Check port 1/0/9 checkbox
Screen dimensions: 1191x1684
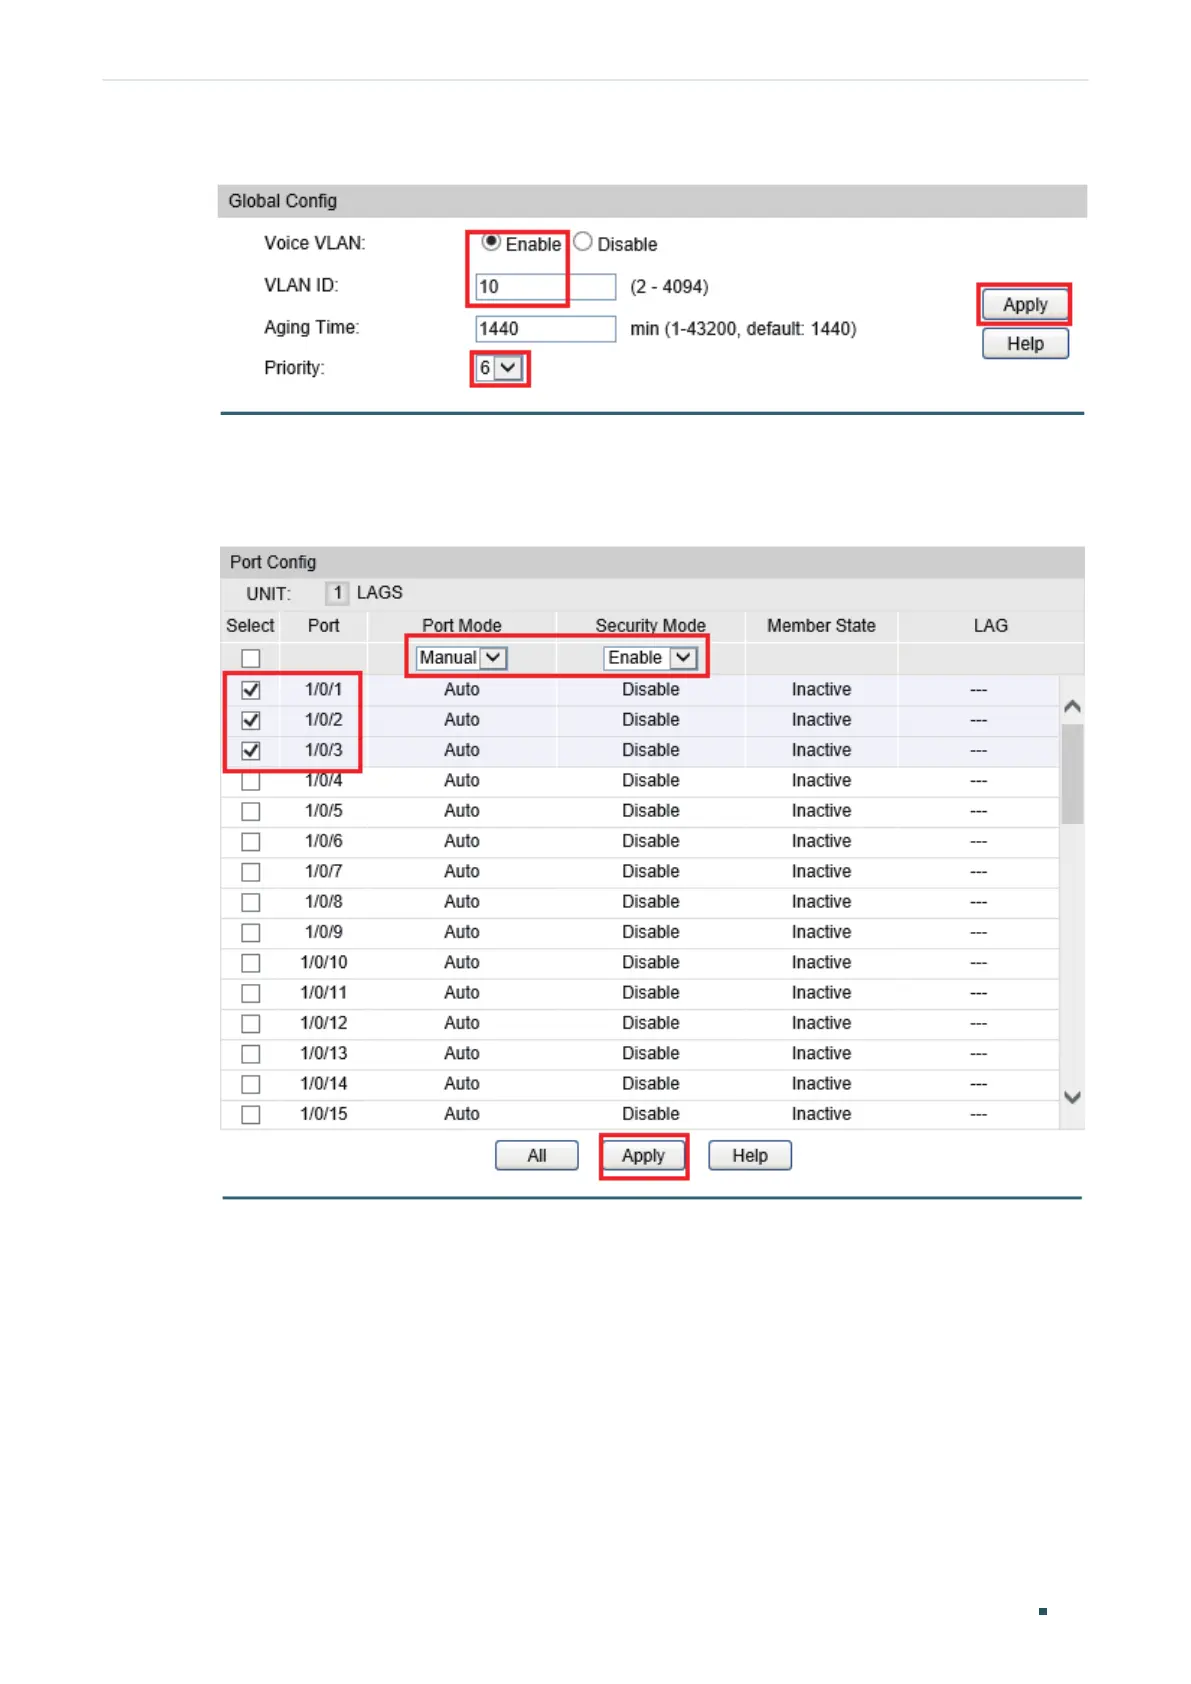point(251,933)
